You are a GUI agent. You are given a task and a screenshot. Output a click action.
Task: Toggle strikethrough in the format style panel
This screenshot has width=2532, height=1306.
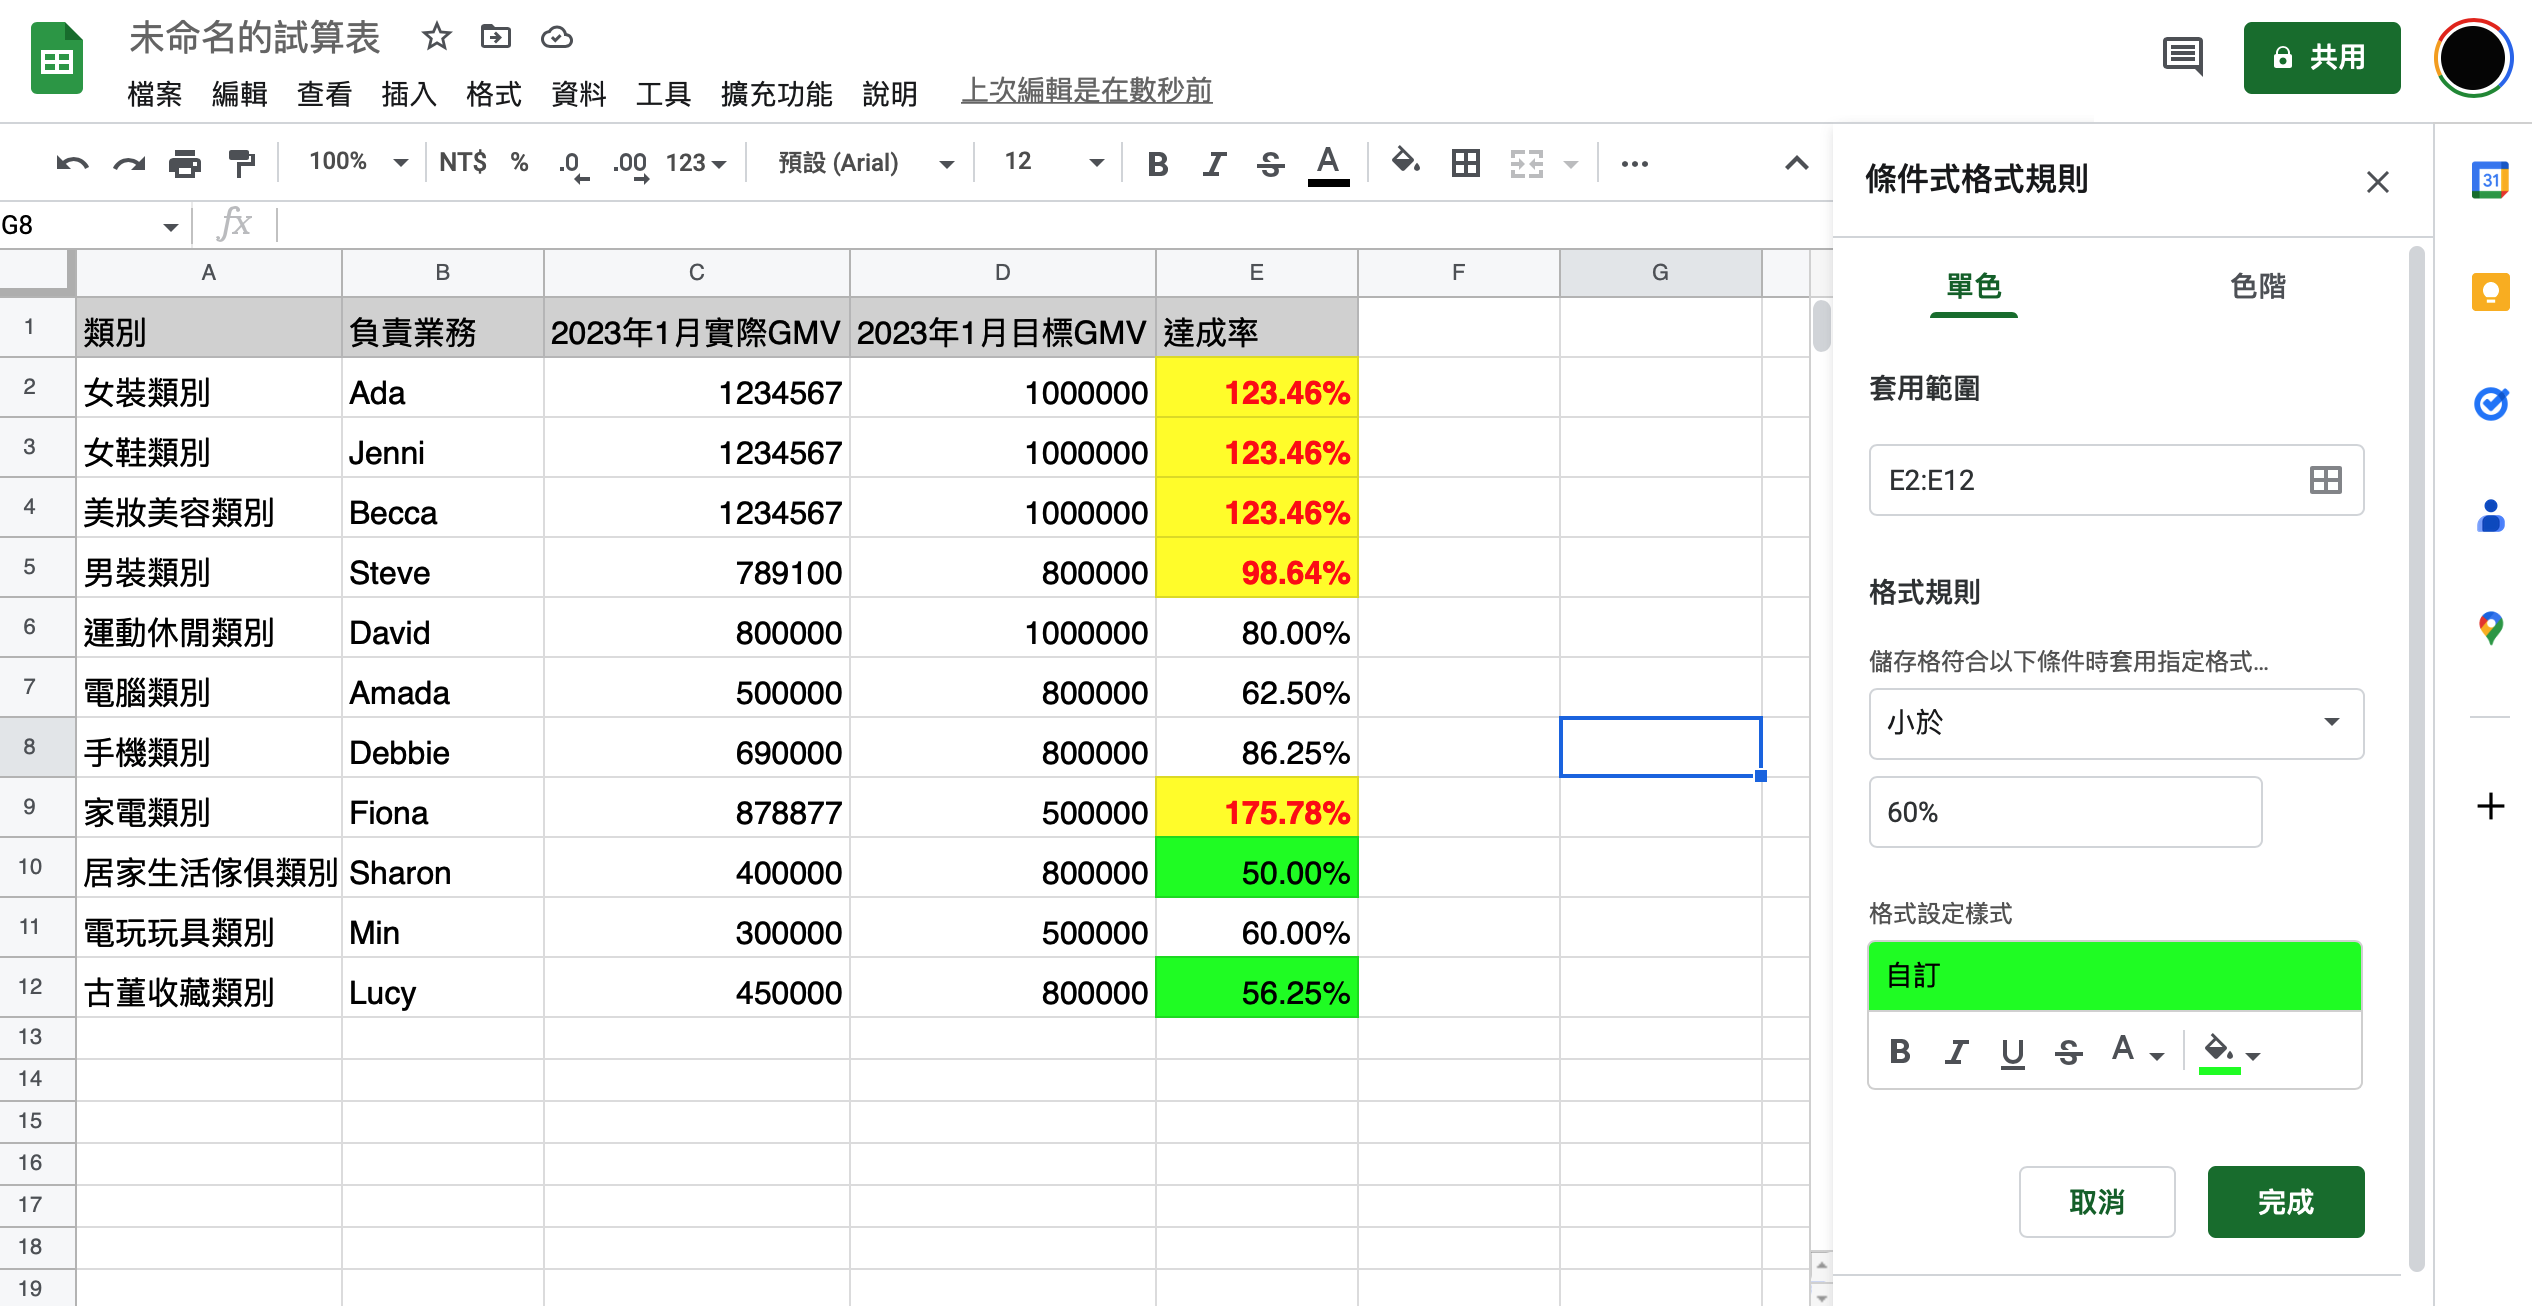pos(2068,1051)
